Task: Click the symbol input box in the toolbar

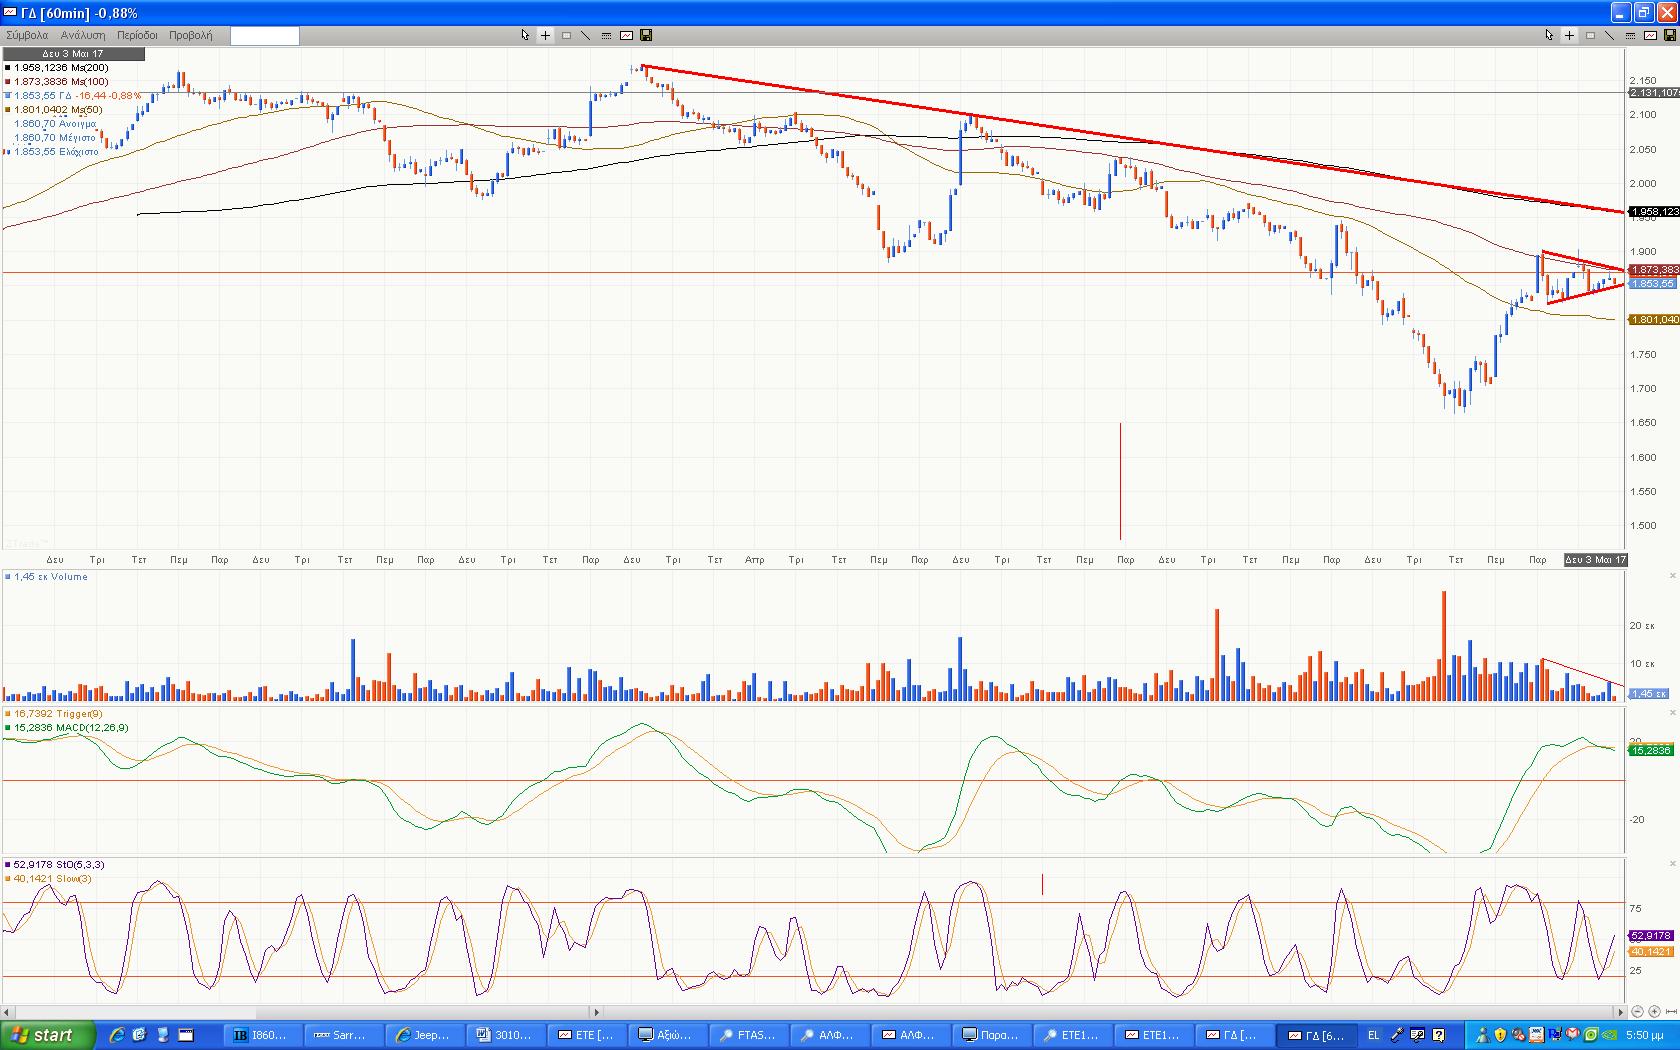Action: 264,36
